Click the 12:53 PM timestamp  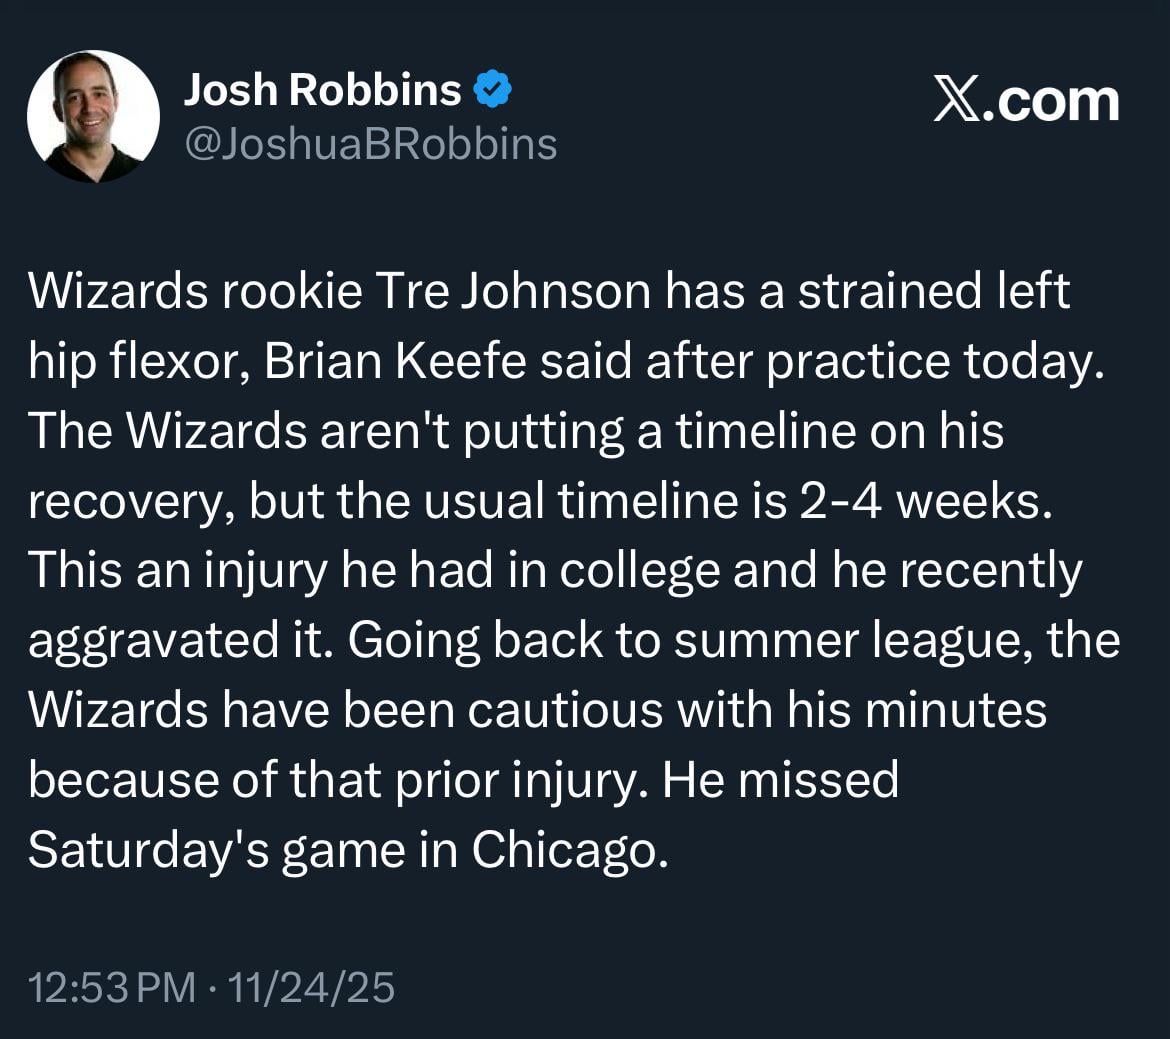(112, 988)
